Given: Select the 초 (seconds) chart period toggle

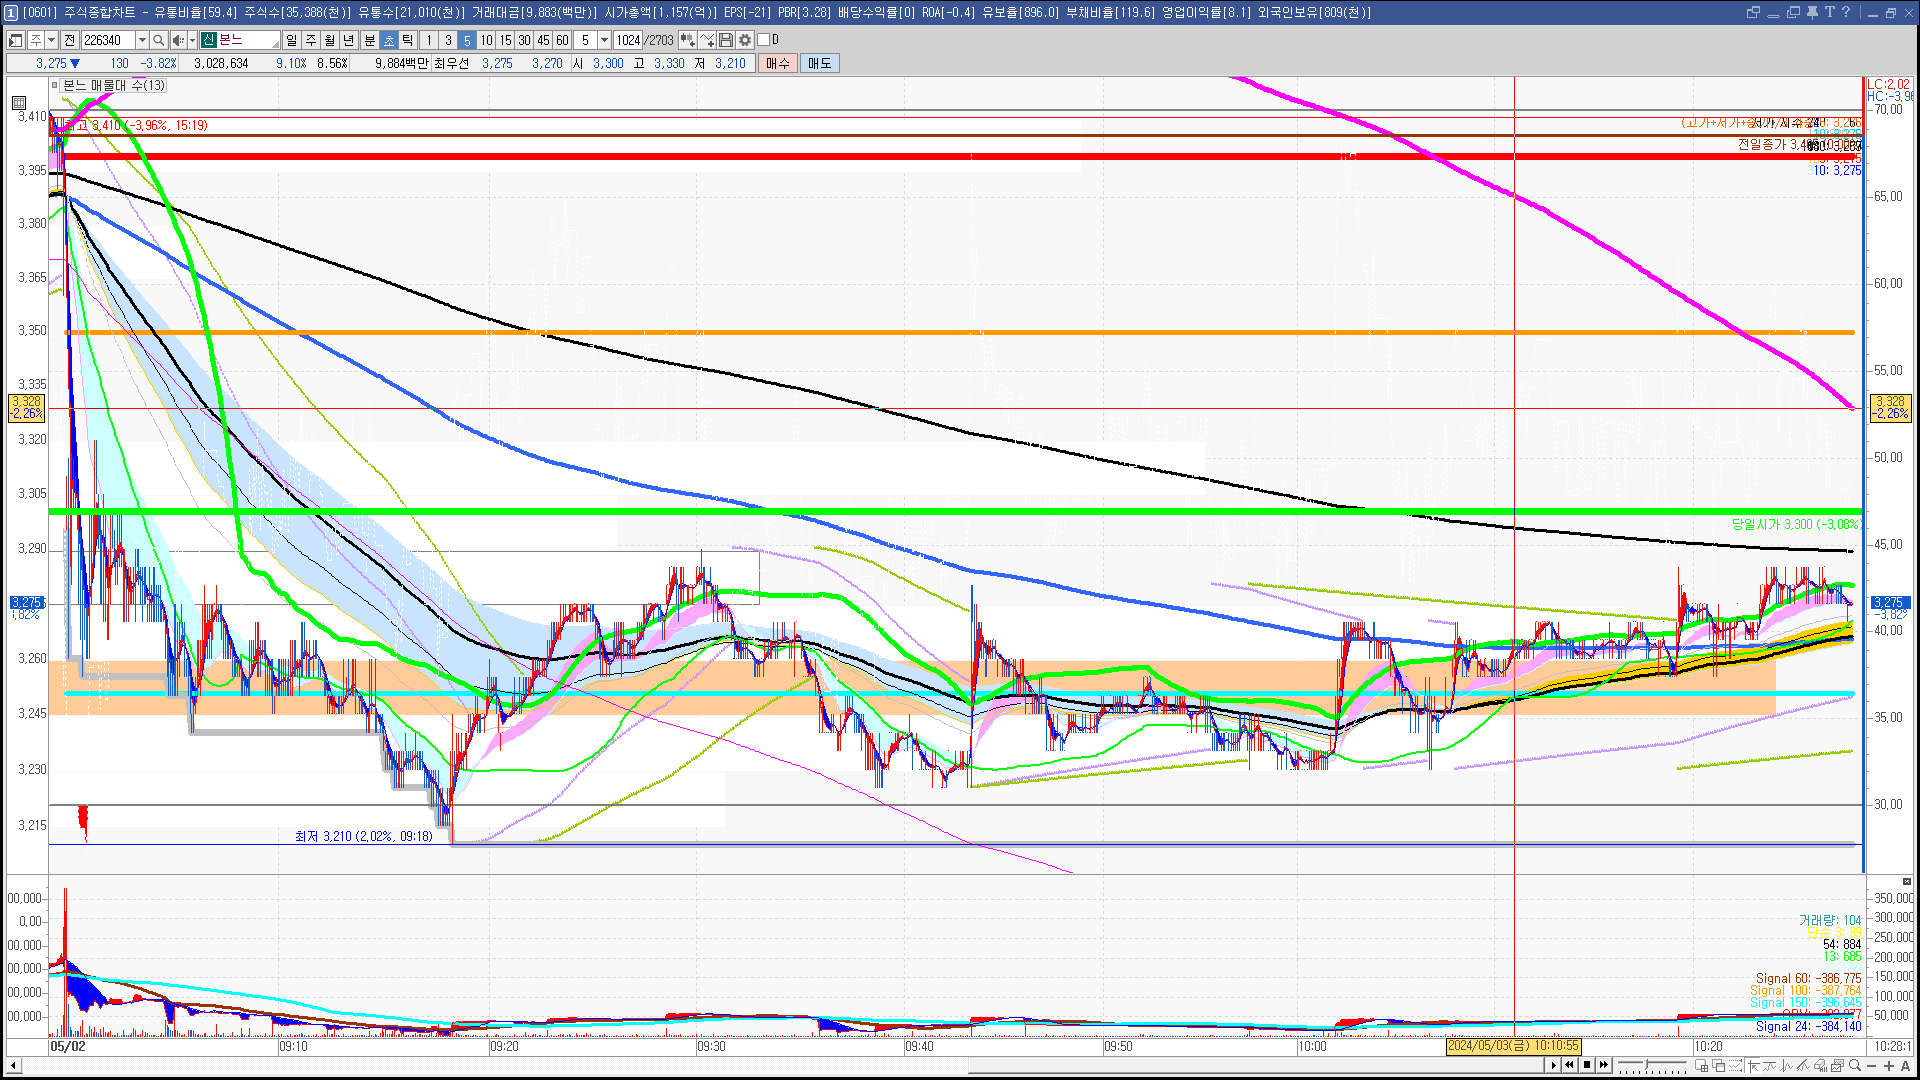Looking at the screenshot, I should [x=389, y=40].
